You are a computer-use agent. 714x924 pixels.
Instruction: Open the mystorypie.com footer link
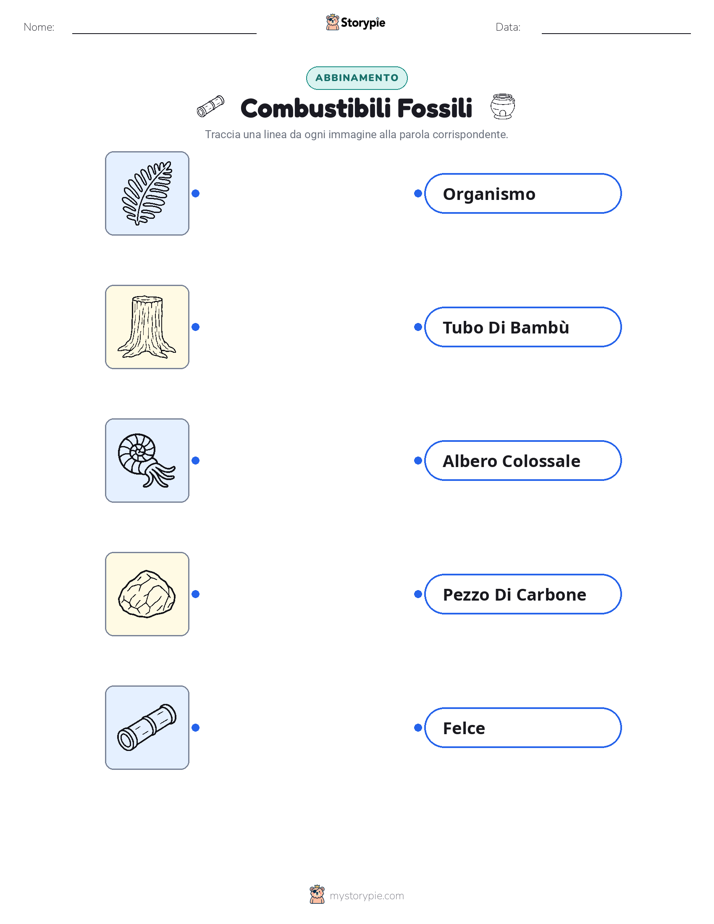366,896
